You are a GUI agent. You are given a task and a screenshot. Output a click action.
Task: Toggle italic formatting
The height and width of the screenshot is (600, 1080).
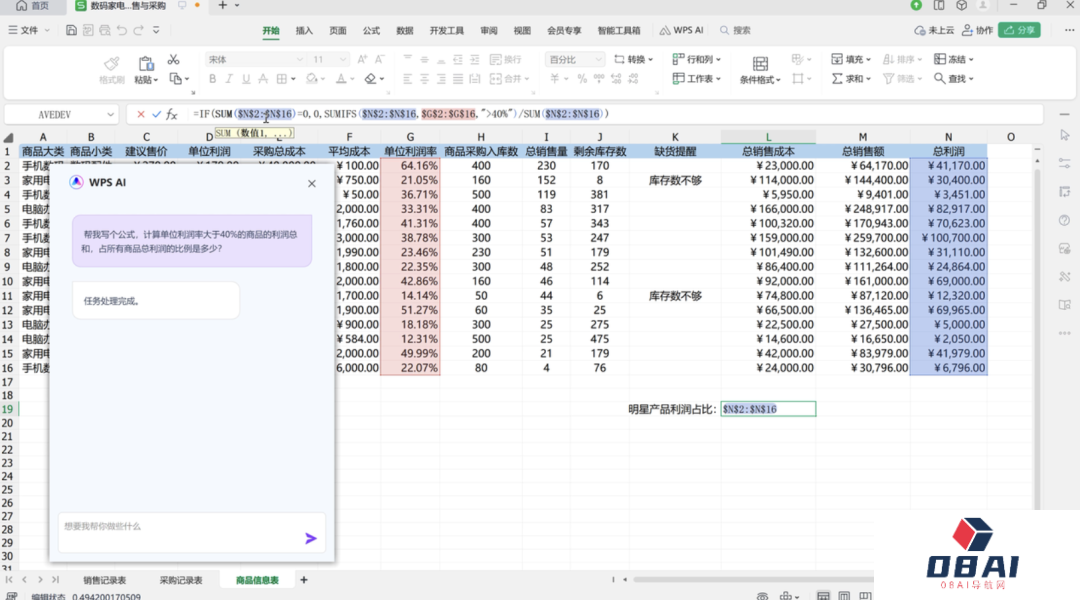pos(230,78)
